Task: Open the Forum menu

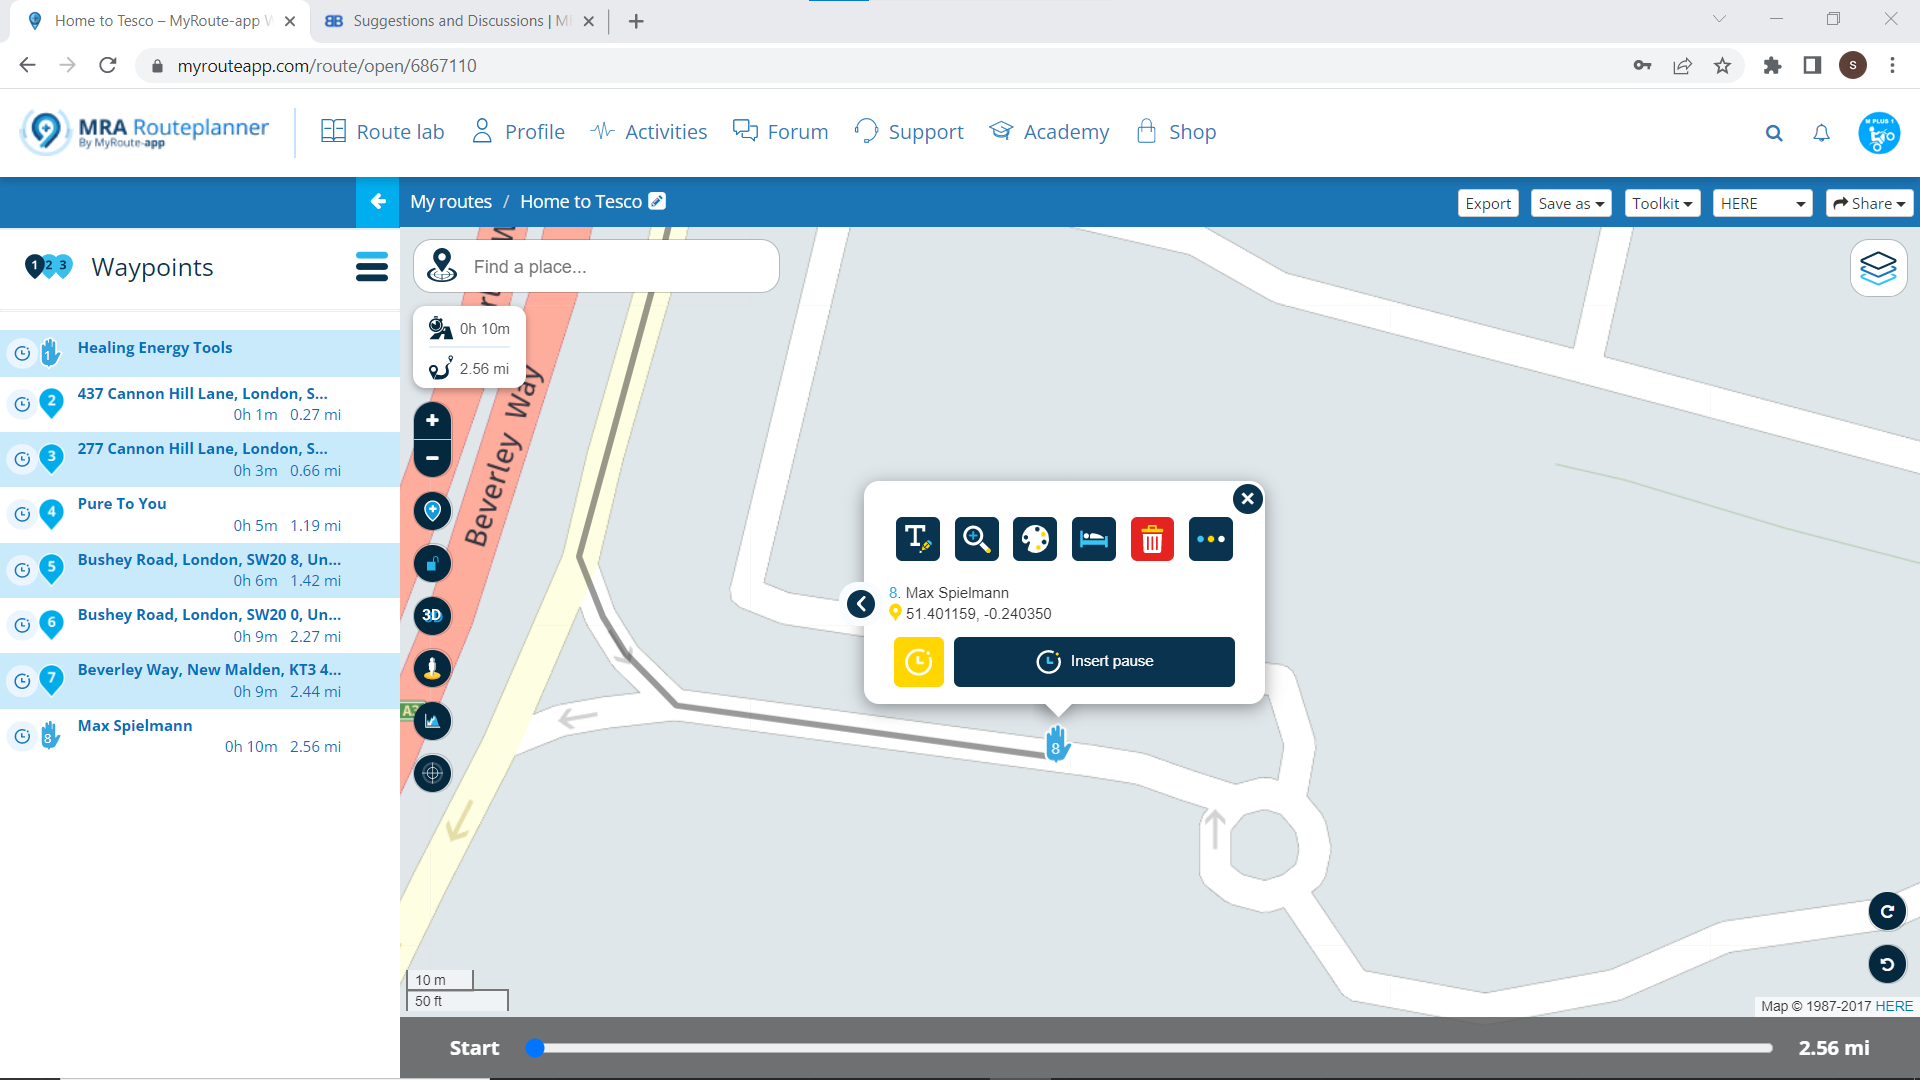Action: tap(780, 132)
